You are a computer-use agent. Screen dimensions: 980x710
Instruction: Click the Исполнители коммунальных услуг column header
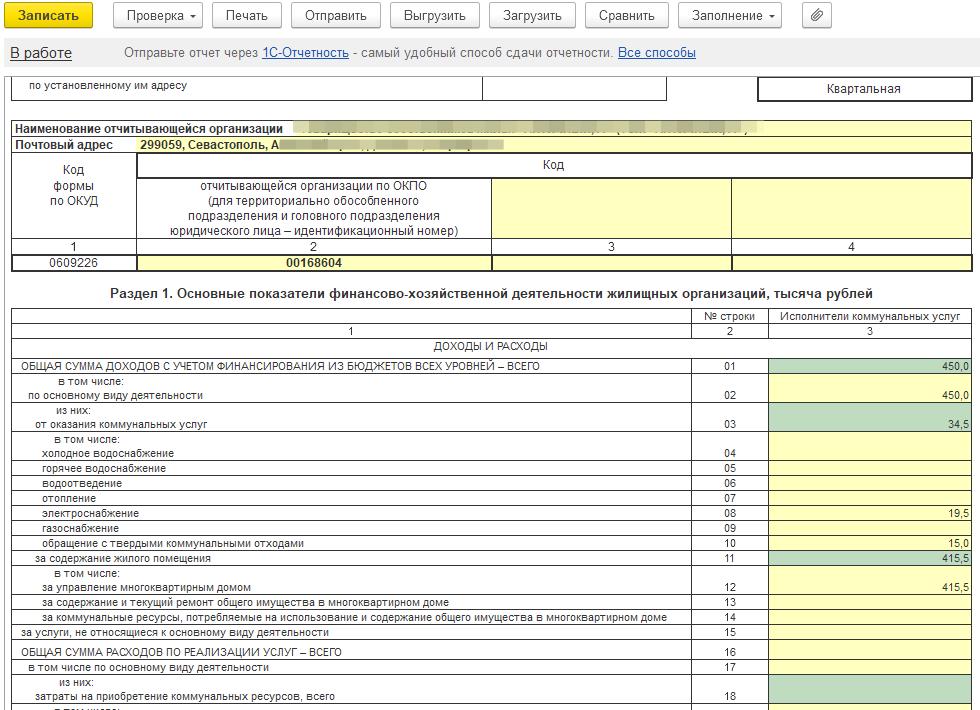(x=869, y=316)
